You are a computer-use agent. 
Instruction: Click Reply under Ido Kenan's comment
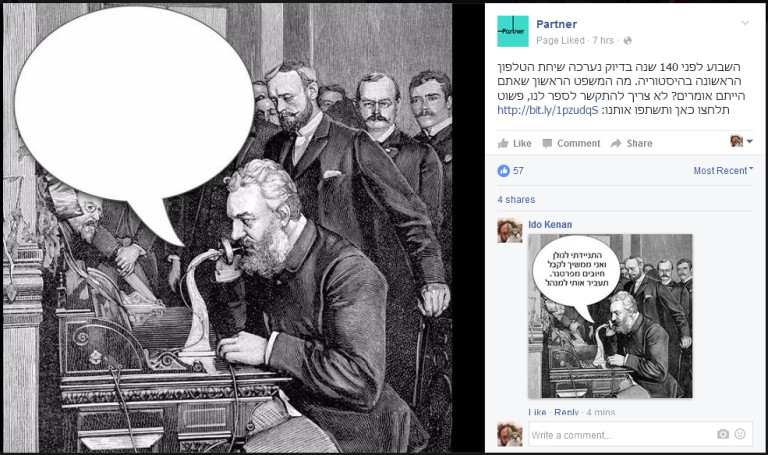click(566, 412)
